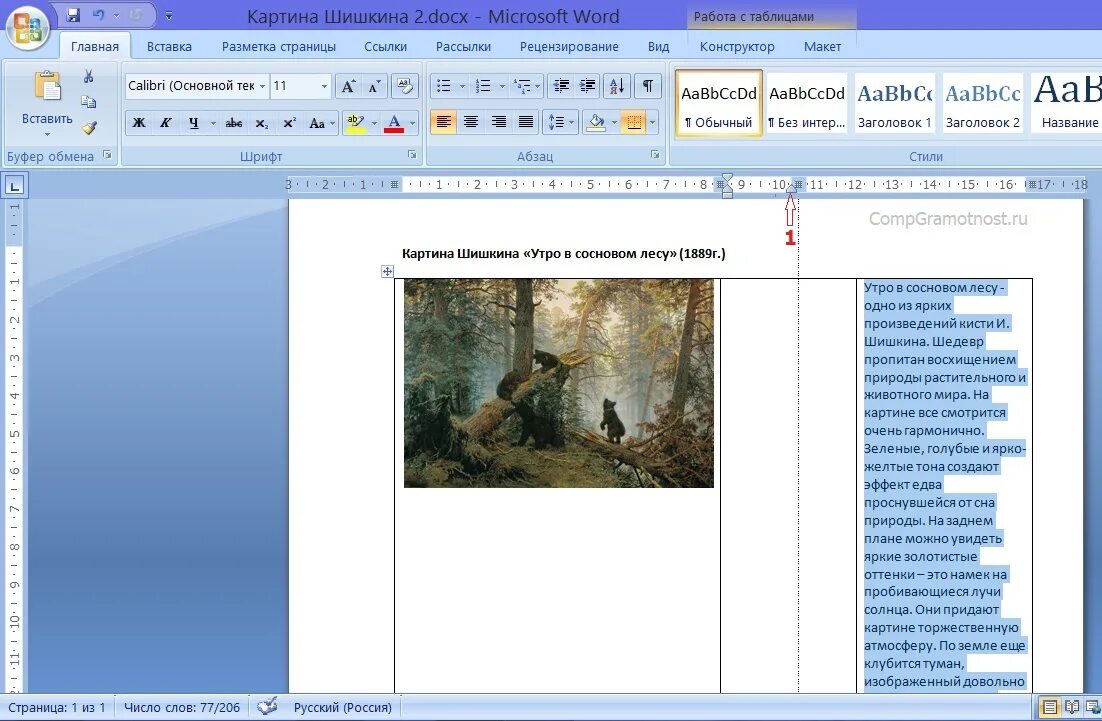Open the Вставка tab
Viewport: 1102px width, 721px height.
click(x=169, y=46)
